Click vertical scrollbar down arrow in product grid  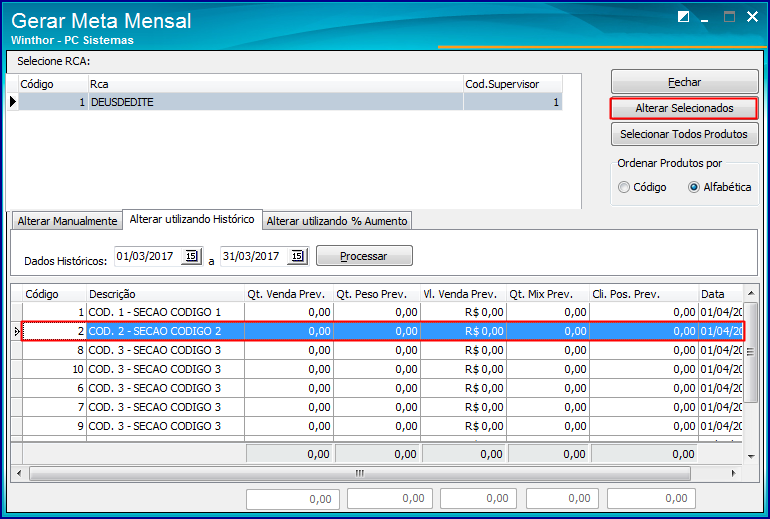pyautogui.click(x=751, y=456)
